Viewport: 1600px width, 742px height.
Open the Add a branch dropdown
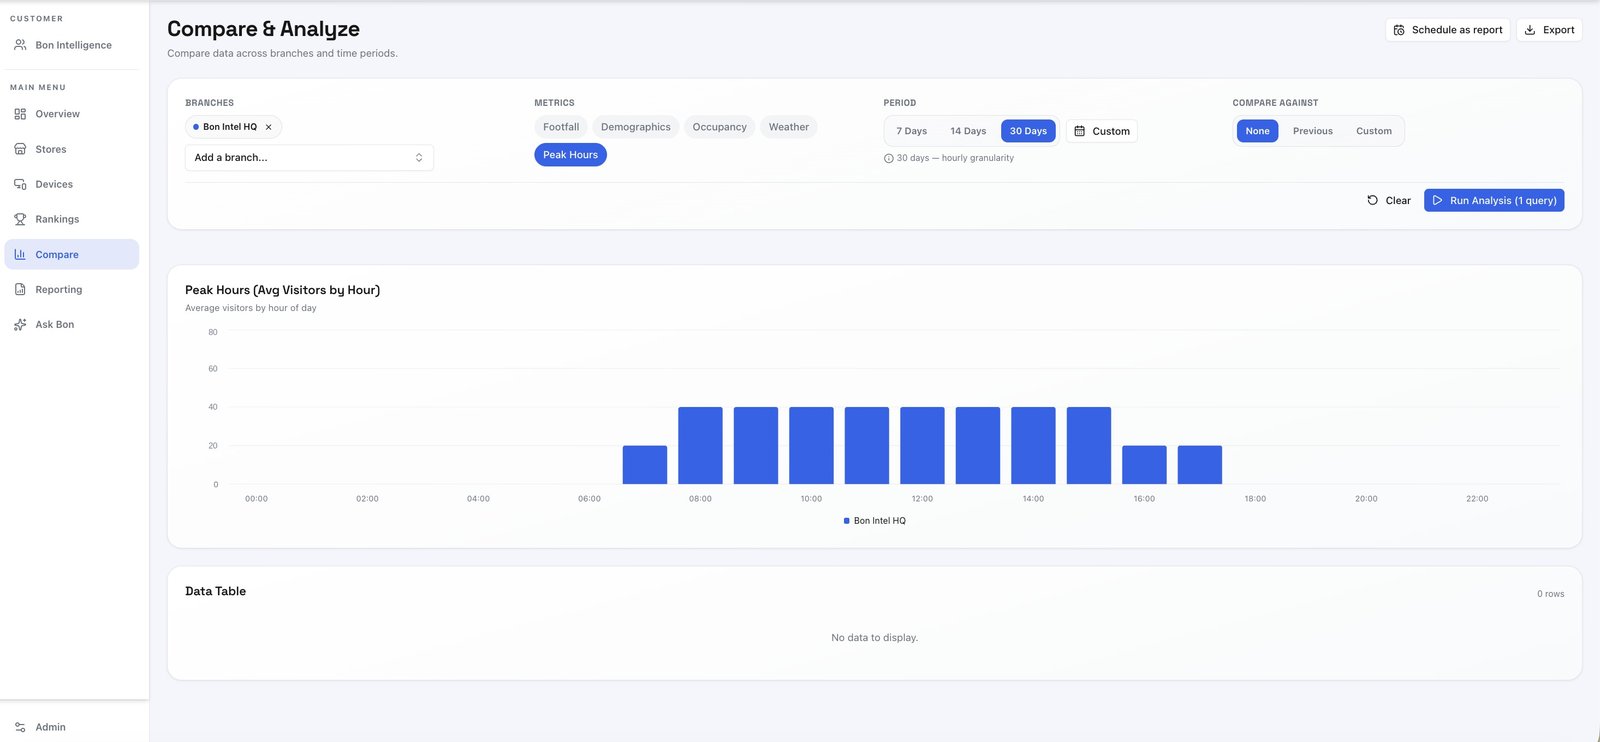point(309,157)
